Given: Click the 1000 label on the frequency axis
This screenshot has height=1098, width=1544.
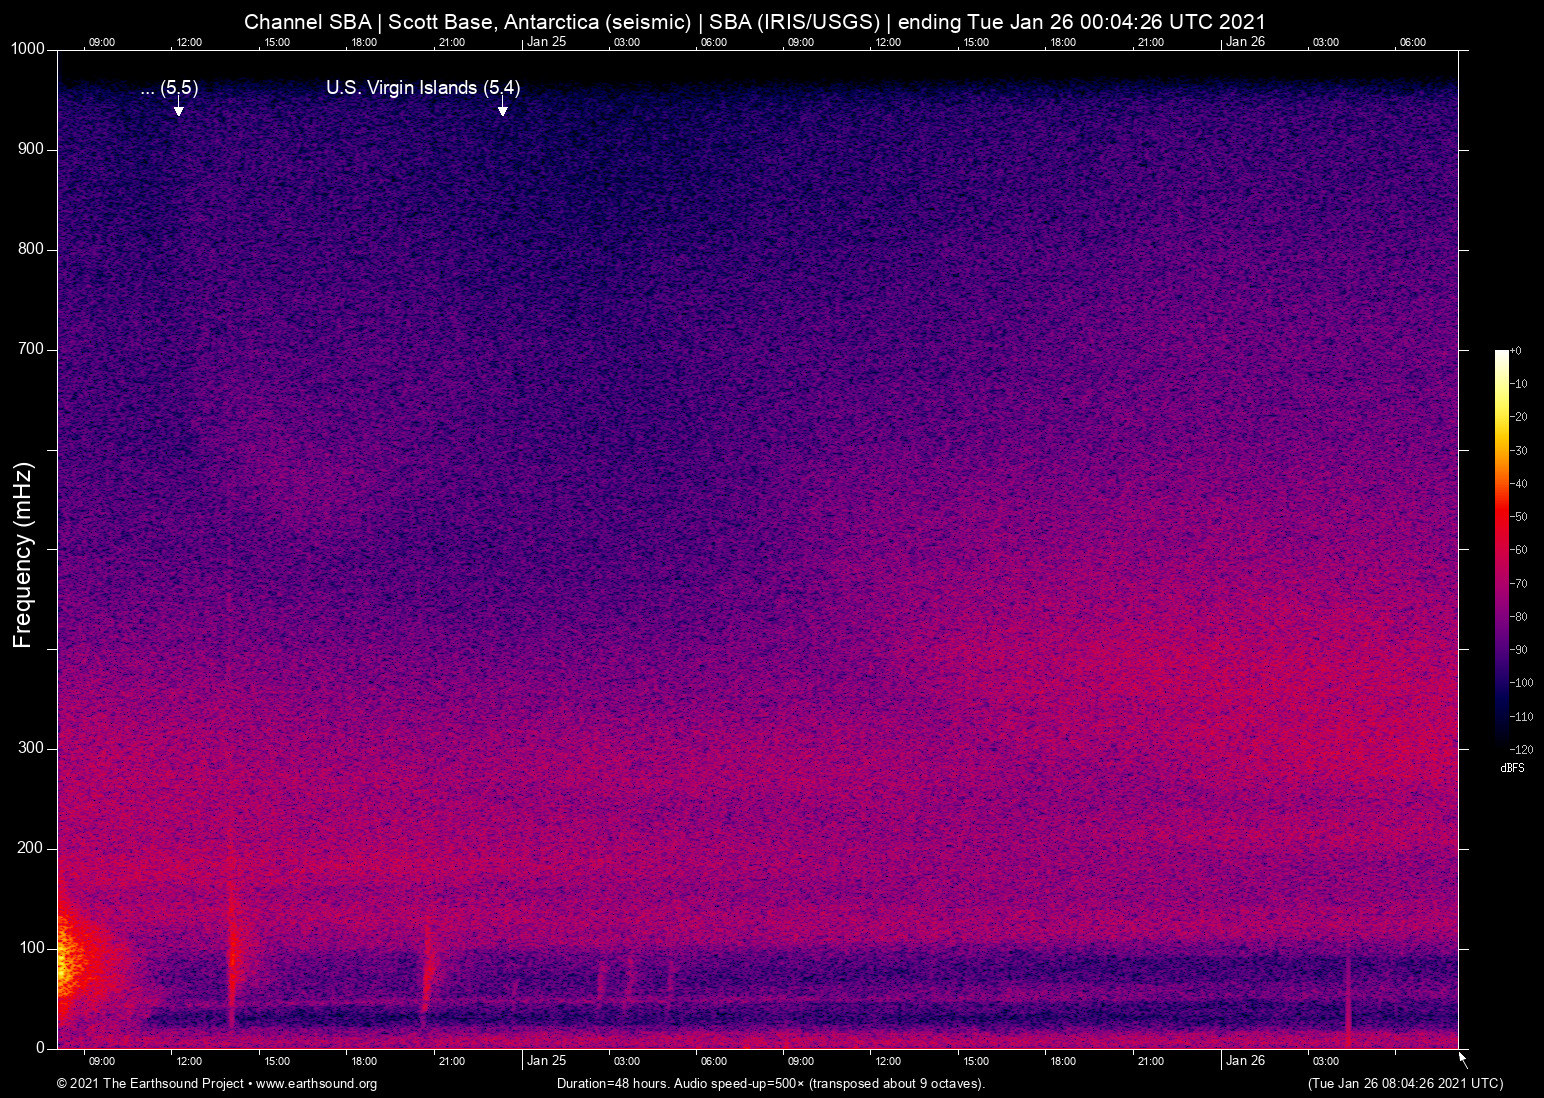Looking at the screenshot, I should click(27, 49).
